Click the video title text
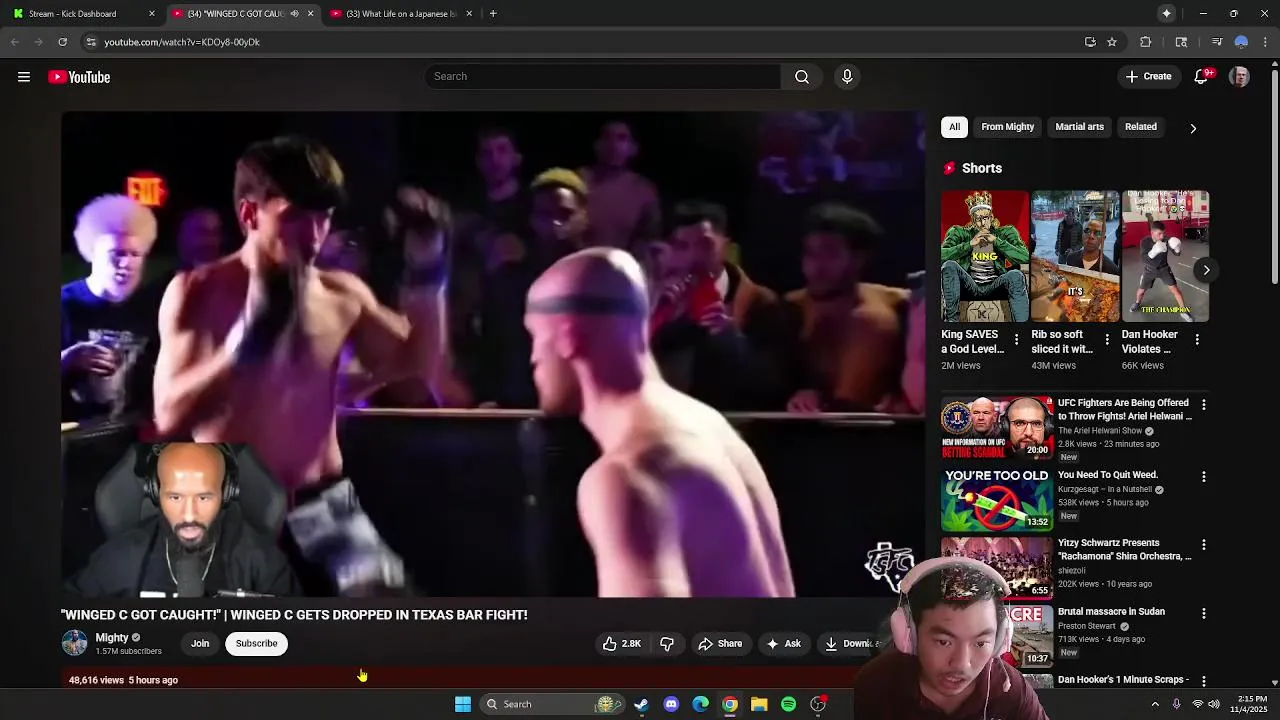 point(294,615)
